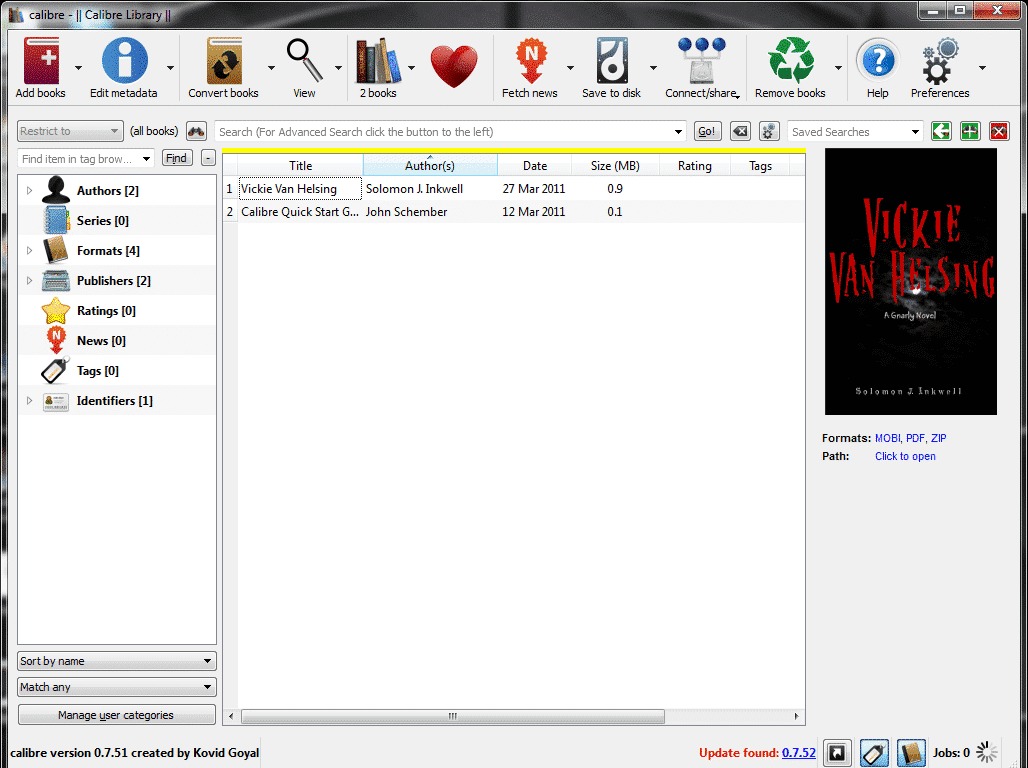Open Edit metadata dropdown arrow
The width and height of the screenshot is (1028, 768).
(170, 68)
